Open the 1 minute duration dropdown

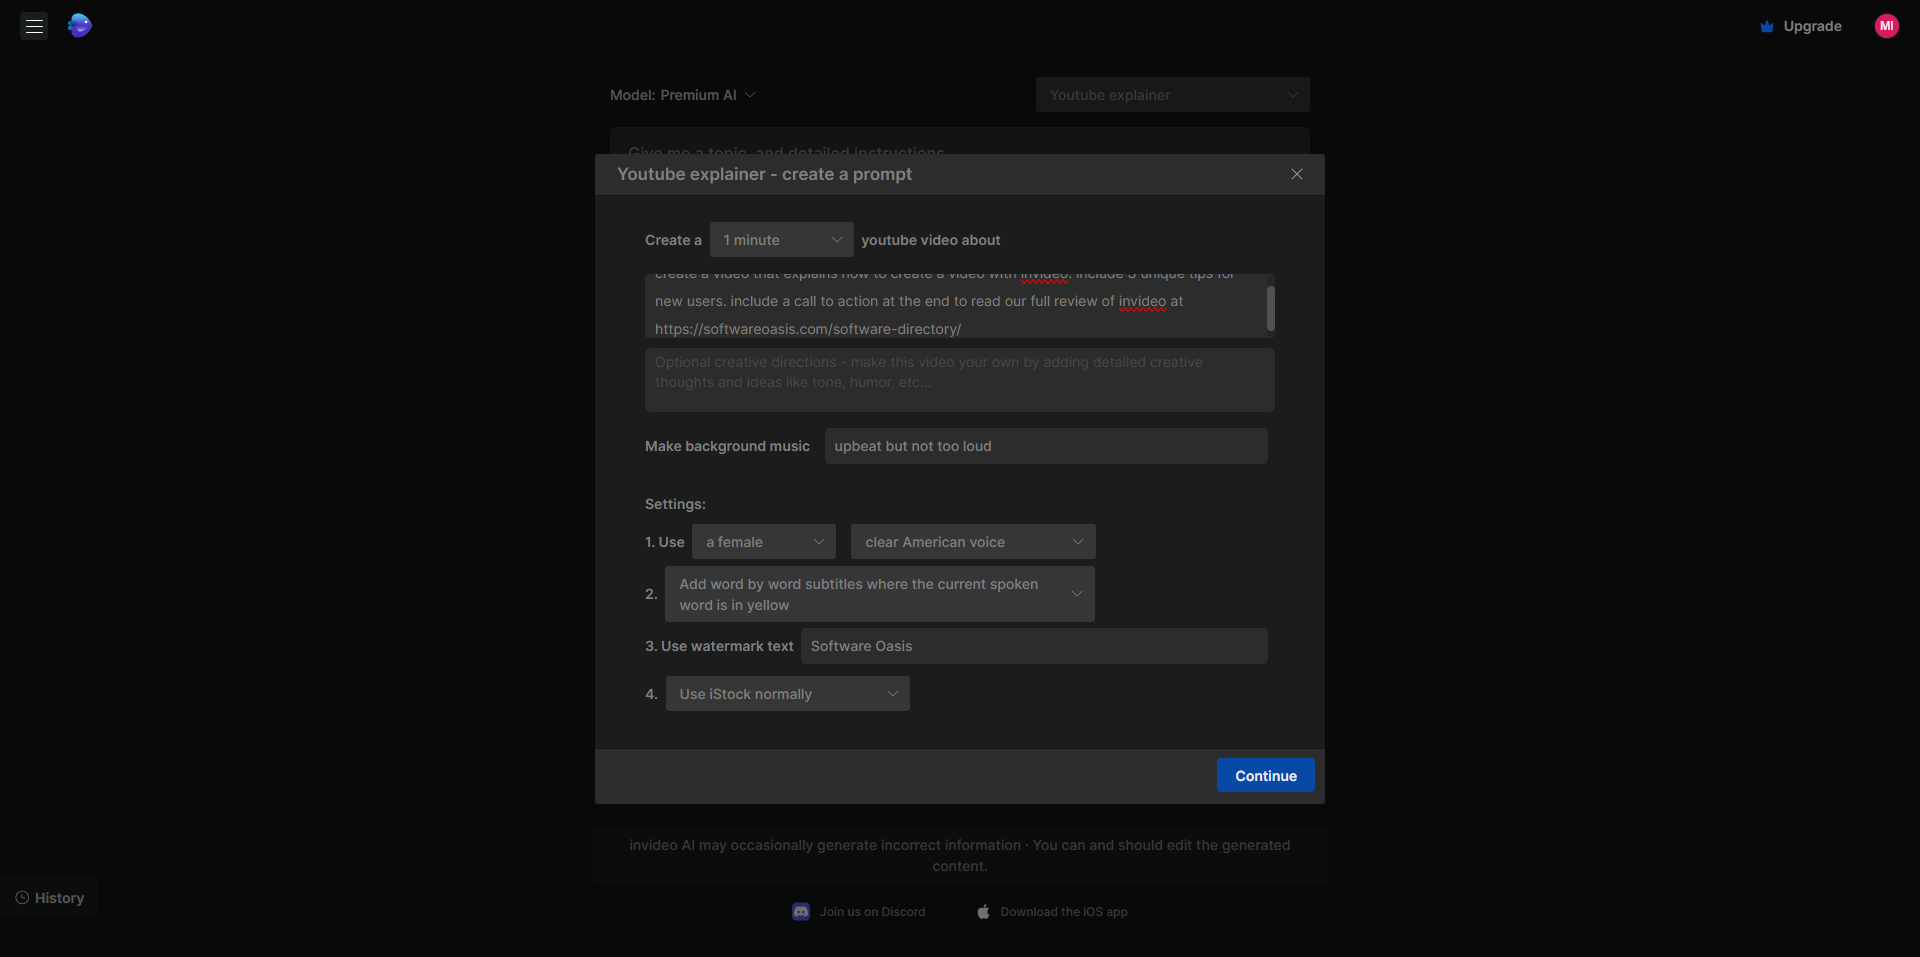point(781,240)
